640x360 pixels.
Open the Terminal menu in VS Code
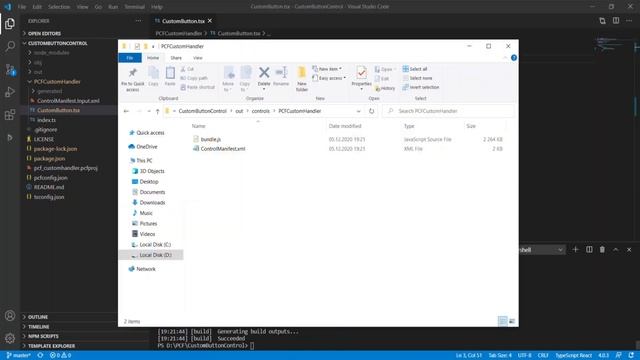[135, 7]
